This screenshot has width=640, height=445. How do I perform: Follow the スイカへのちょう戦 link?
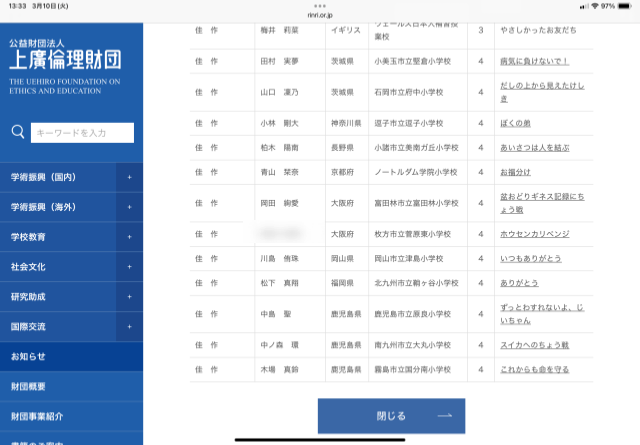click(x=532, y=345)
